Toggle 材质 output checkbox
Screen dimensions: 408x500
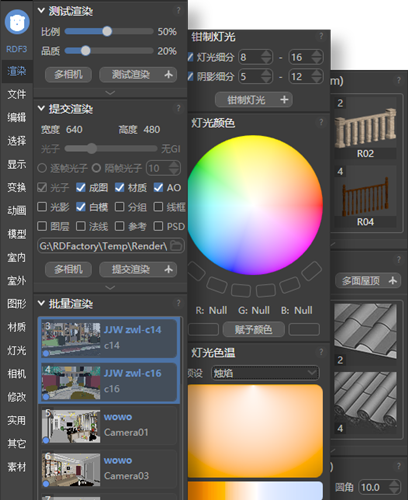[x=120, y=188]
